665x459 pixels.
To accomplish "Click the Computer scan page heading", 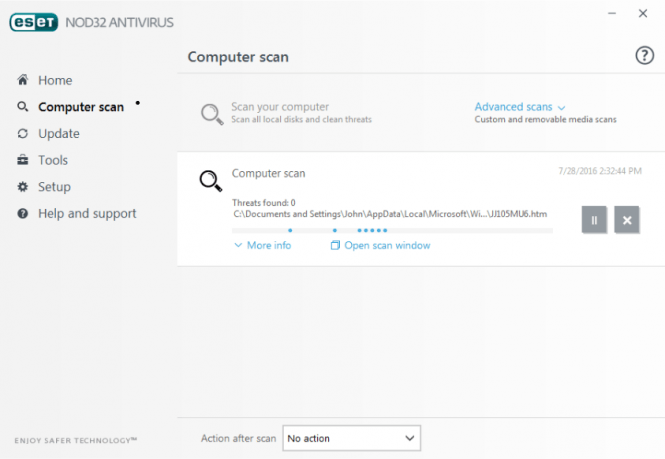I will coord(238,57).
